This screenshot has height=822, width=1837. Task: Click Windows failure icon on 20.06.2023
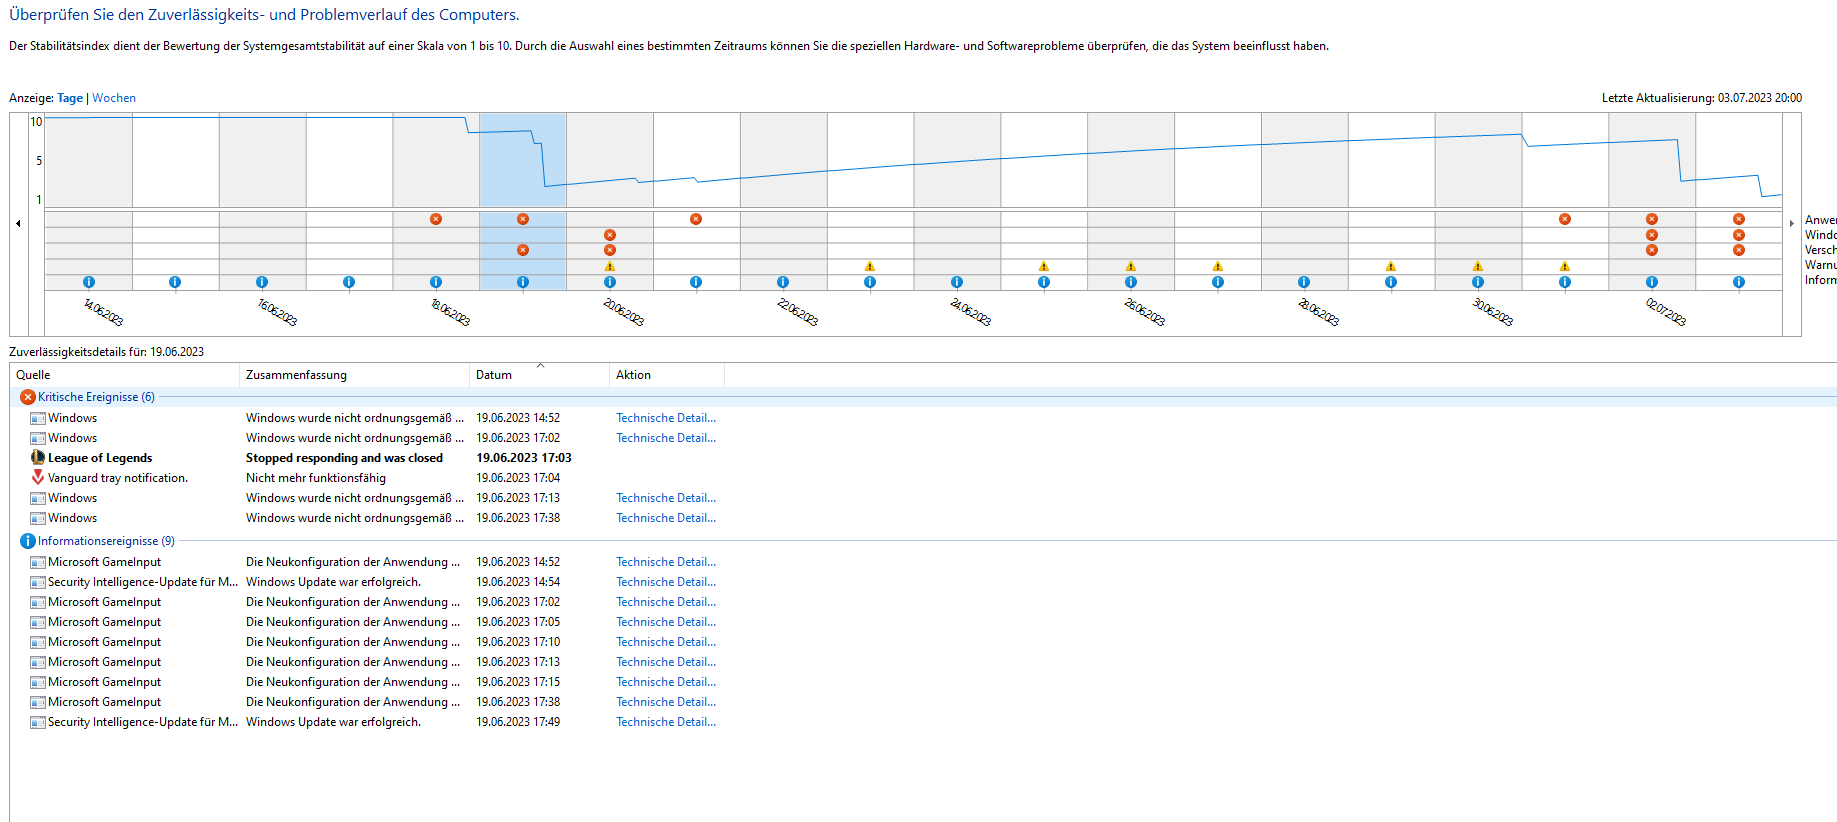tap(610, 235)
